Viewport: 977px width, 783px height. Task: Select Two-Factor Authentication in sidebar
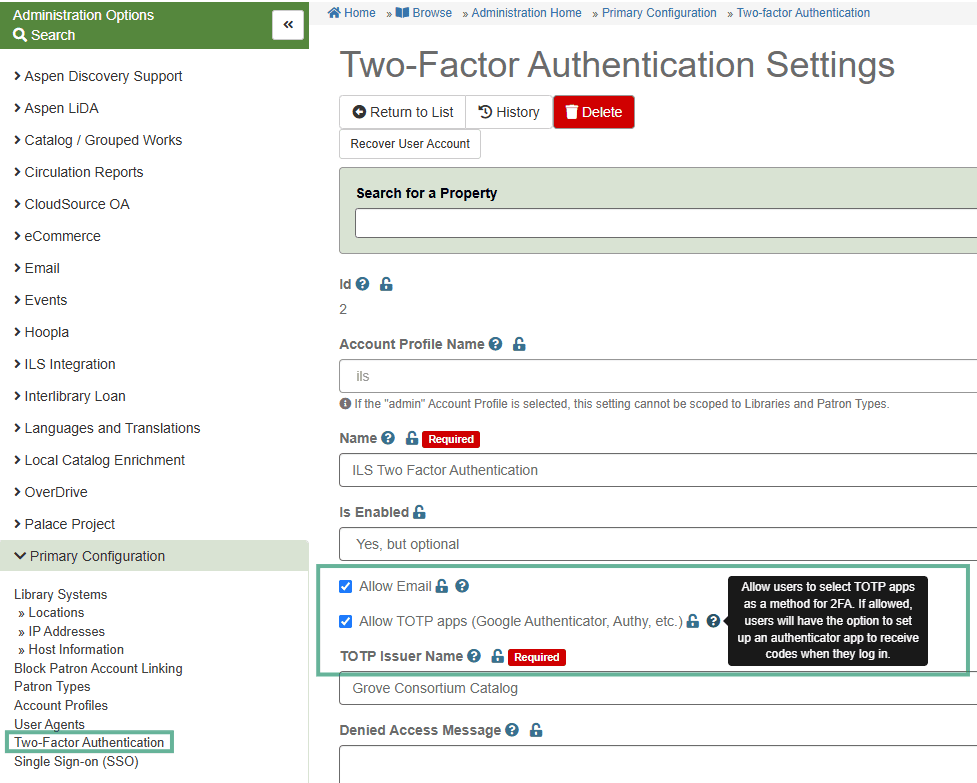89,742
